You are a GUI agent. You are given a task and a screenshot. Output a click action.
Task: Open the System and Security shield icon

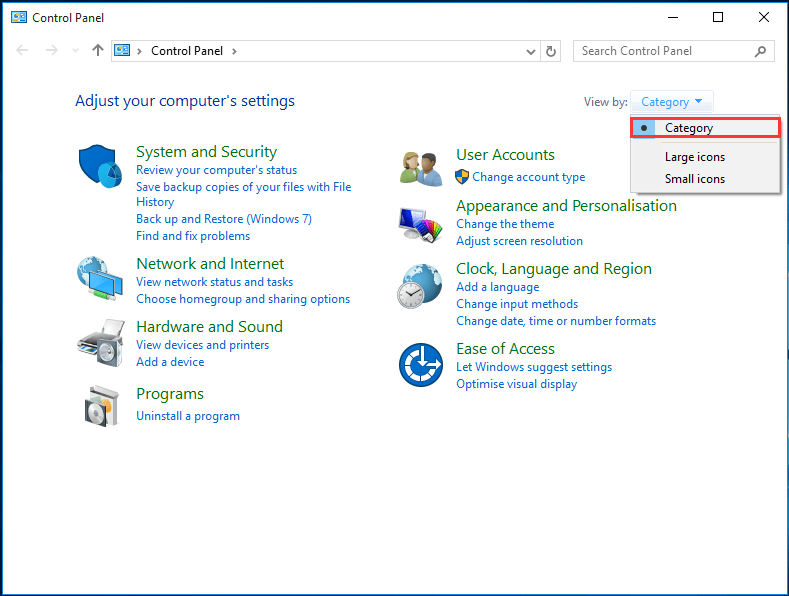click(100, 166)
